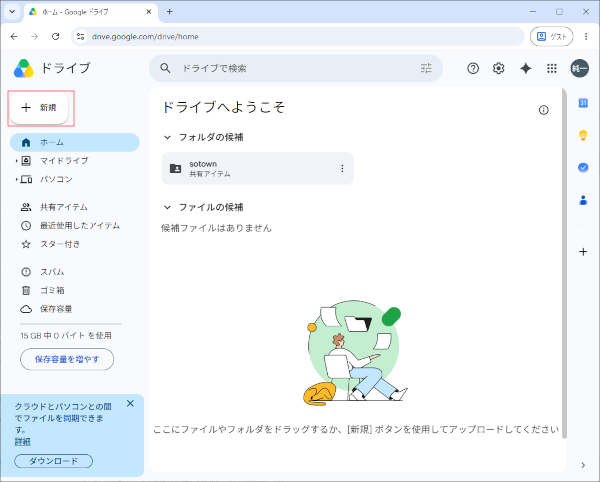Open a new browser tab
The image size is (600, 482).
tap(170, 12)
